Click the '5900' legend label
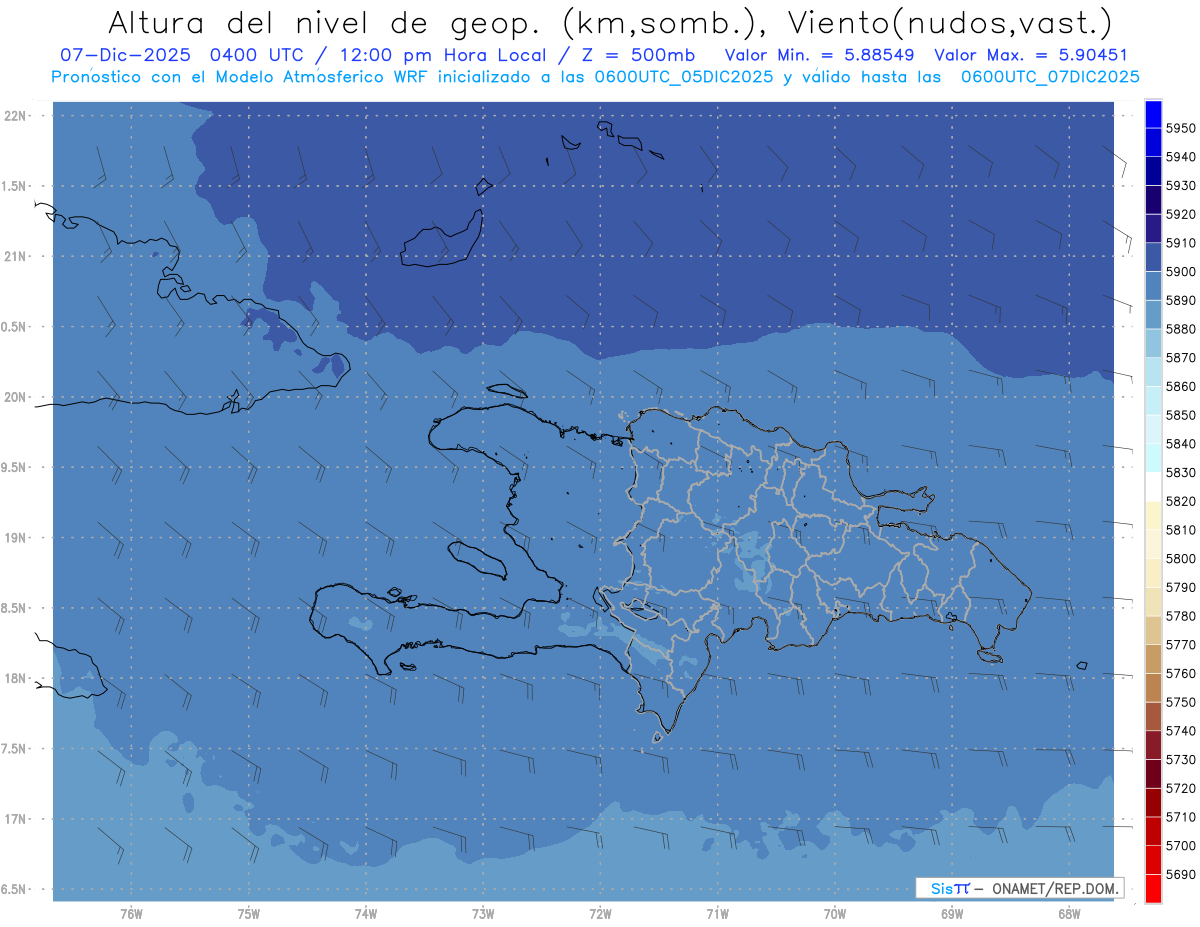Screen dimensions: 1200x927 tap(1180, 272)
